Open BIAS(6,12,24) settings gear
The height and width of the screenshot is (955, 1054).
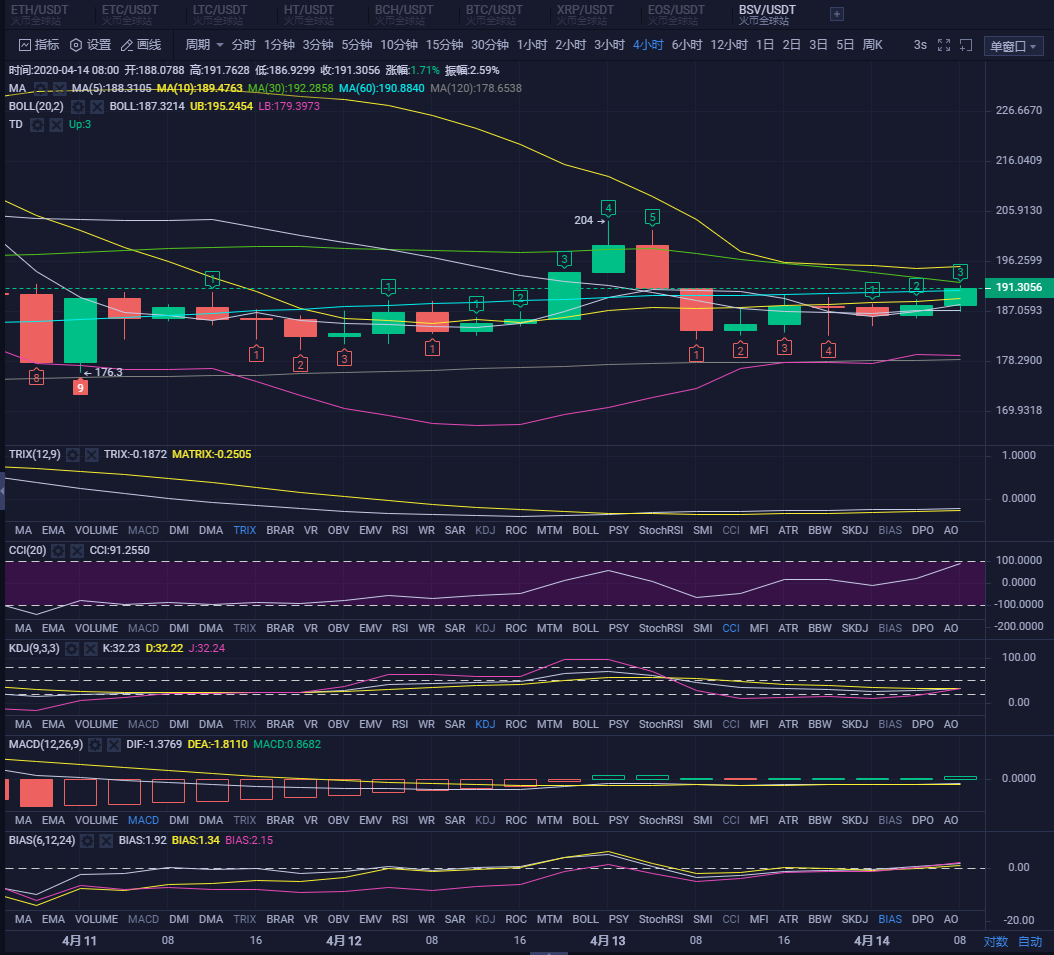tap(87, 841)
